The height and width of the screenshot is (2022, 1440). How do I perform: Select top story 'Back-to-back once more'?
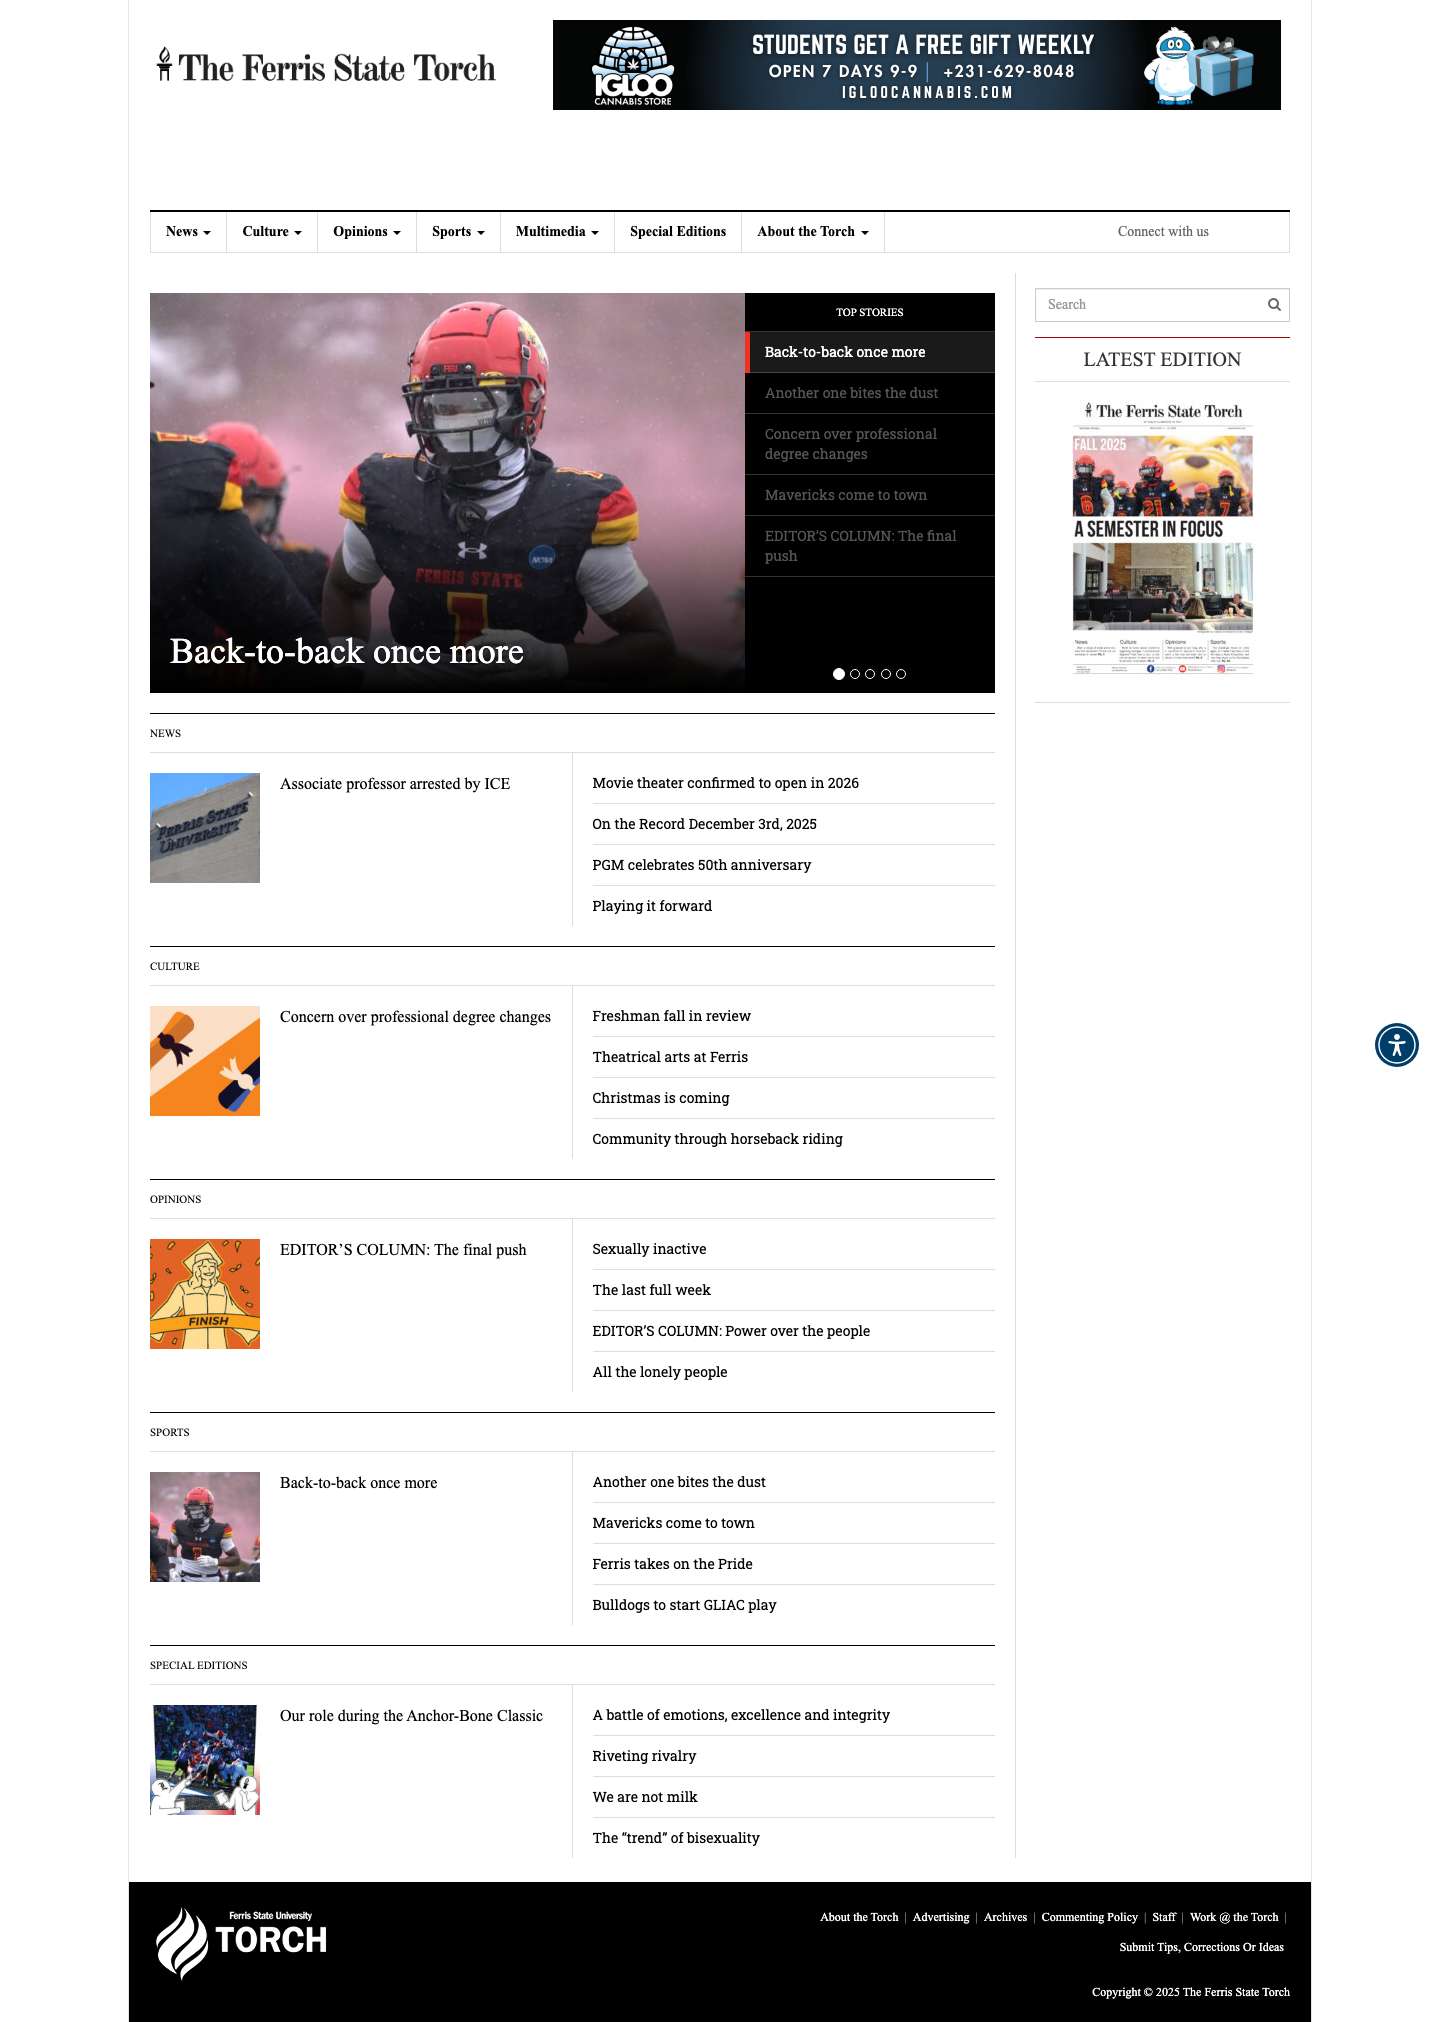pyautogui.click(x=870, y=352)
